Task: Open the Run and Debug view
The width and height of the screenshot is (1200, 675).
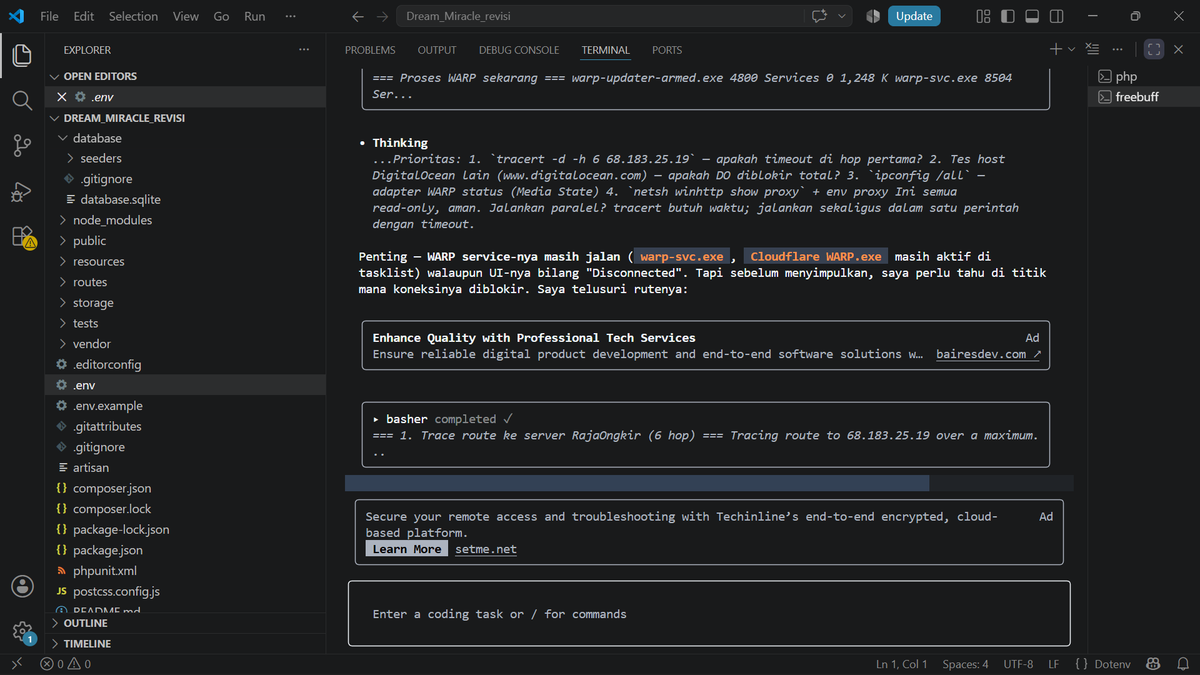Action: tap(22, 192)
